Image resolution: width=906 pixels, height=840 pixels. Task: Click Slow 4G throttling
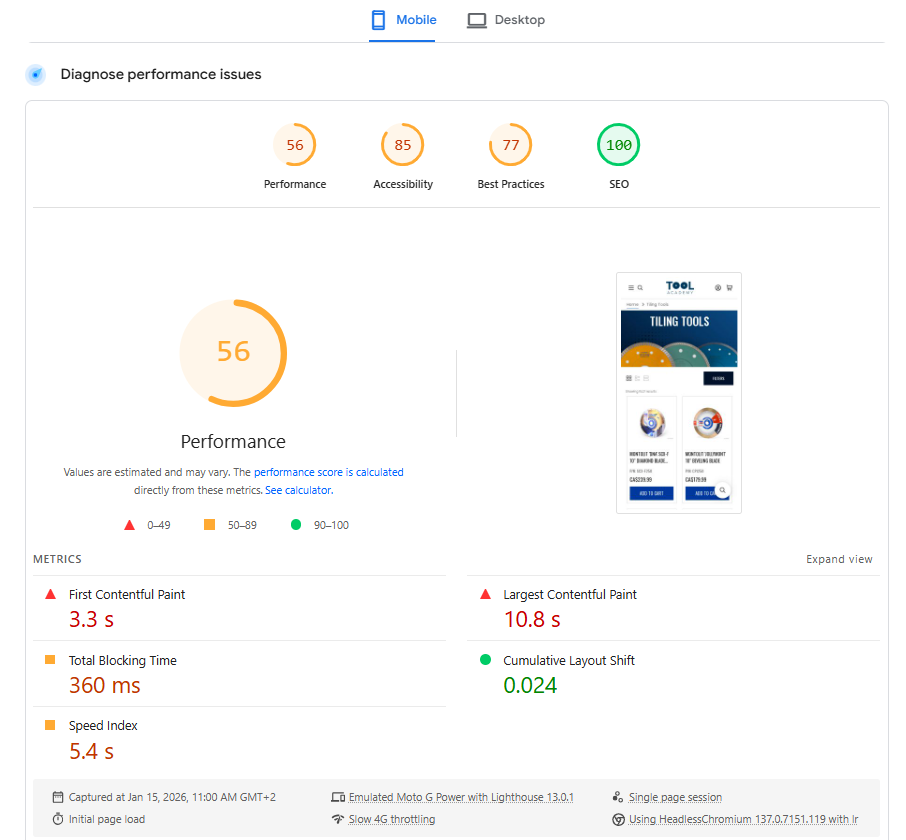[x=392, y=819]
